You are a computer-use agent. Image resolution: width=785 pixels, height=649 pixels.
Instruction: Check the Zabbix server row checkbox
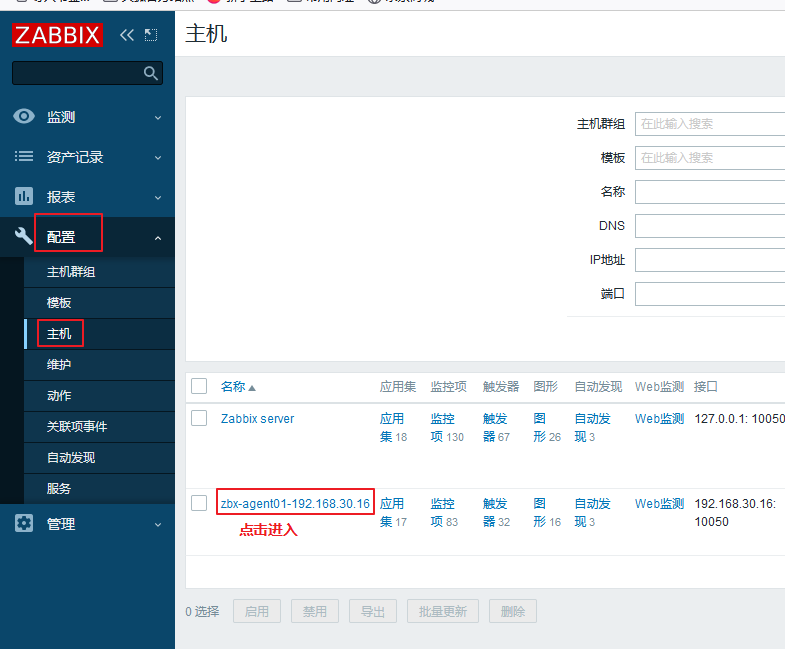[199, 418]
